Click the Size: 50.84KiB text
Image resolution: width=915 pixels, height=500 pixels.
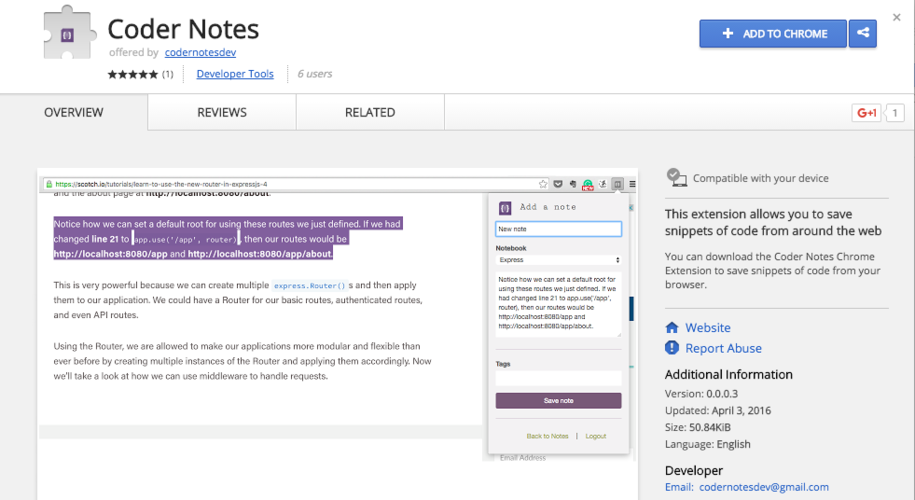click(697, 427)
